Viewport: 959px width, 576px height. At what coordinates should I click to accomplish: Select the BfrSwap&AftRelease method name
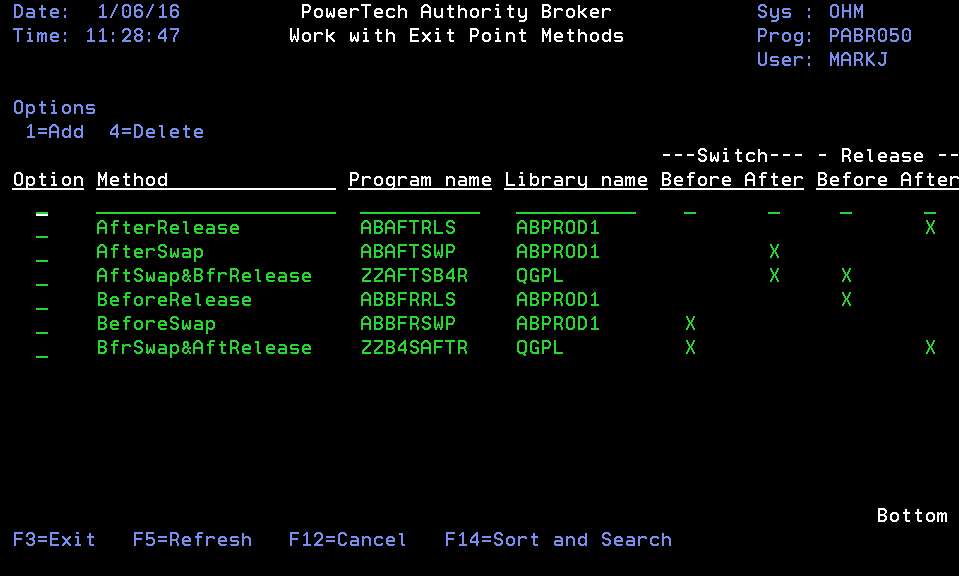[204, 347]
